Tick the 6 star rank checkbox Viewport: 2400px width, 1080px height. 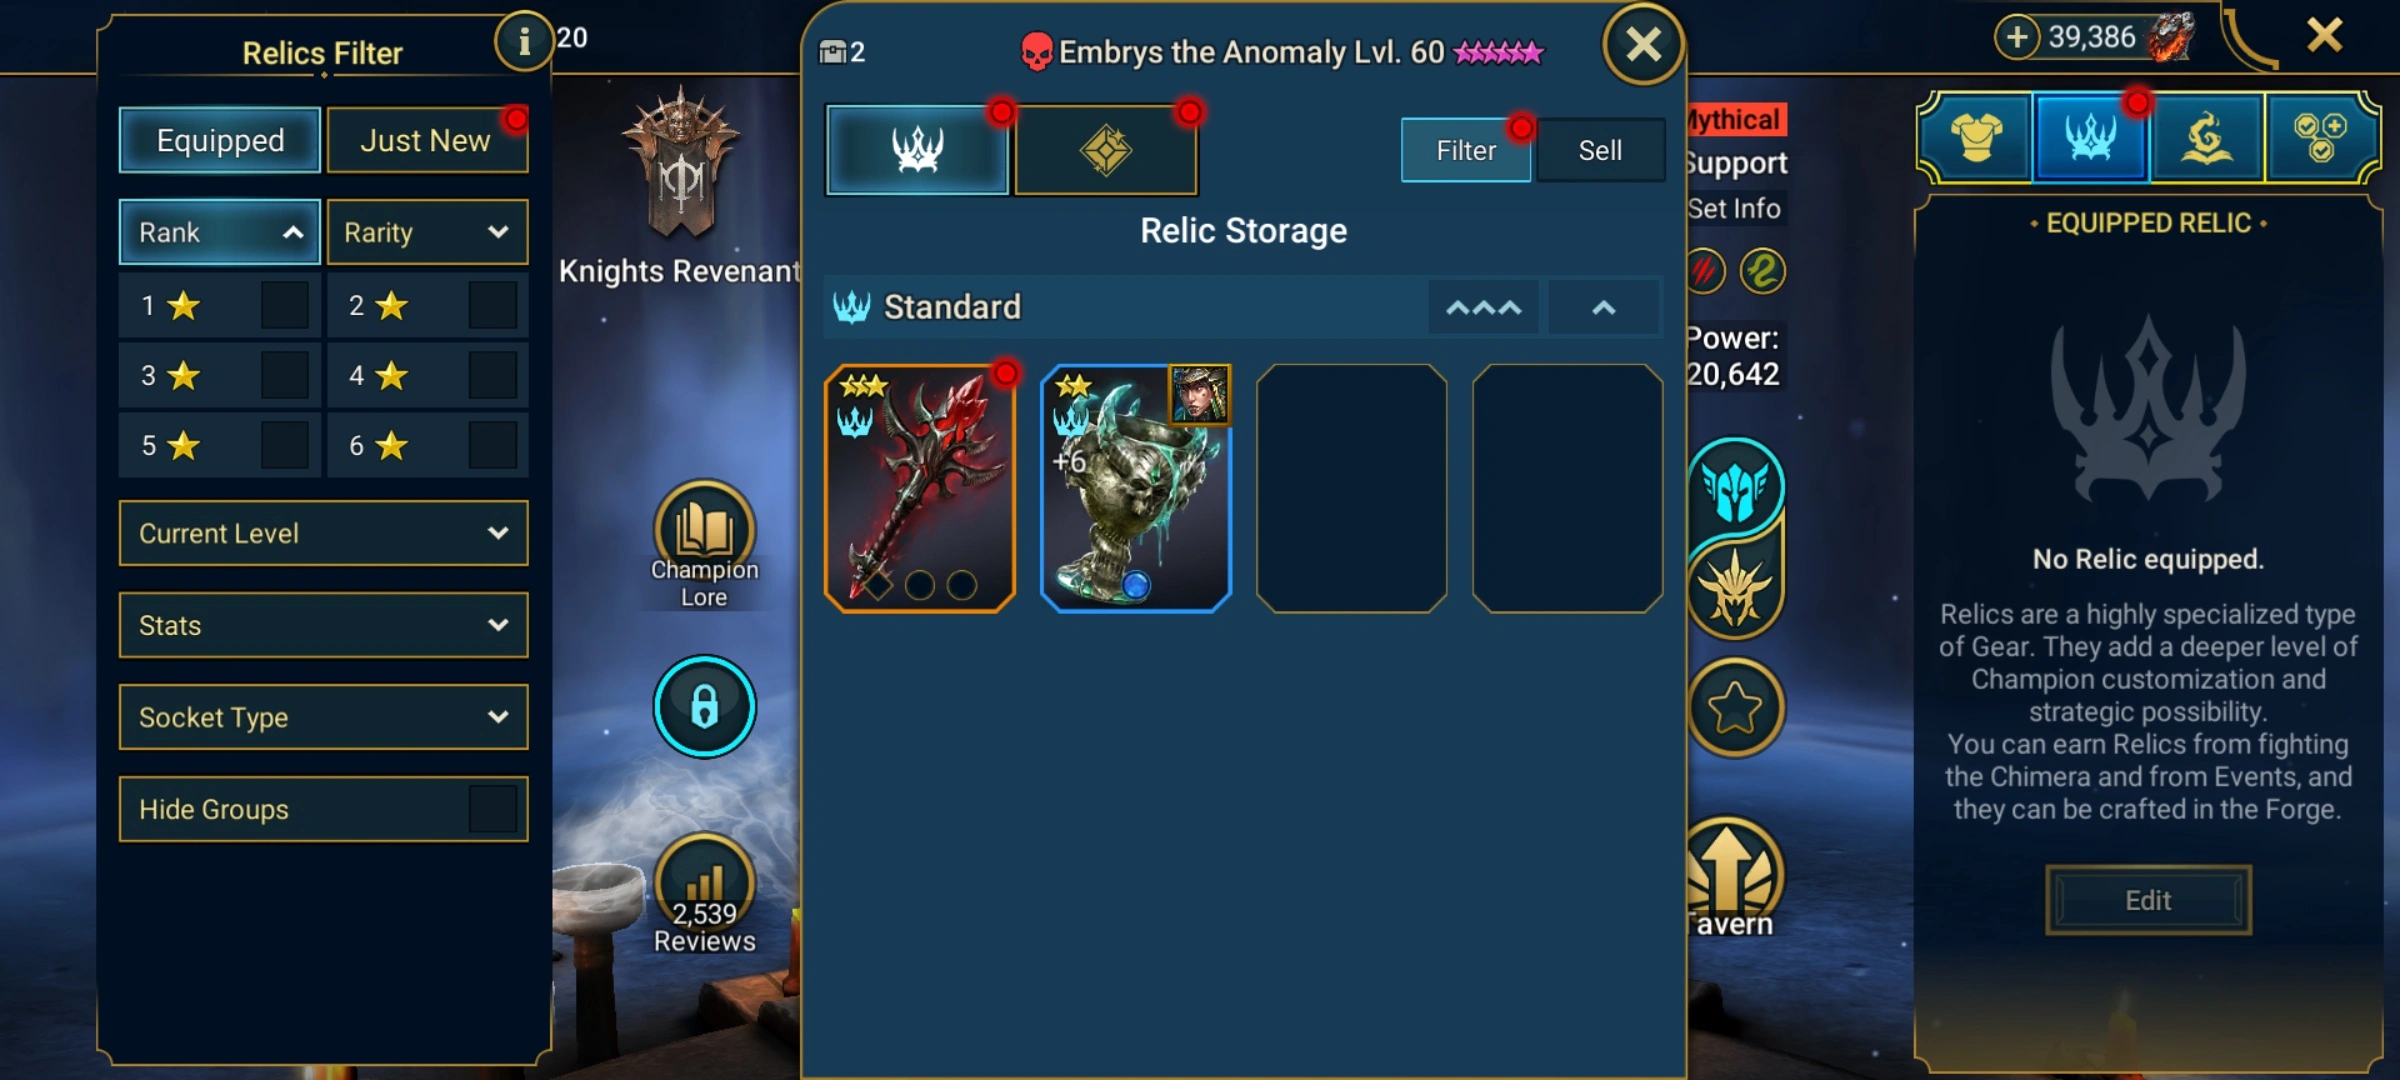coord(492,445)
